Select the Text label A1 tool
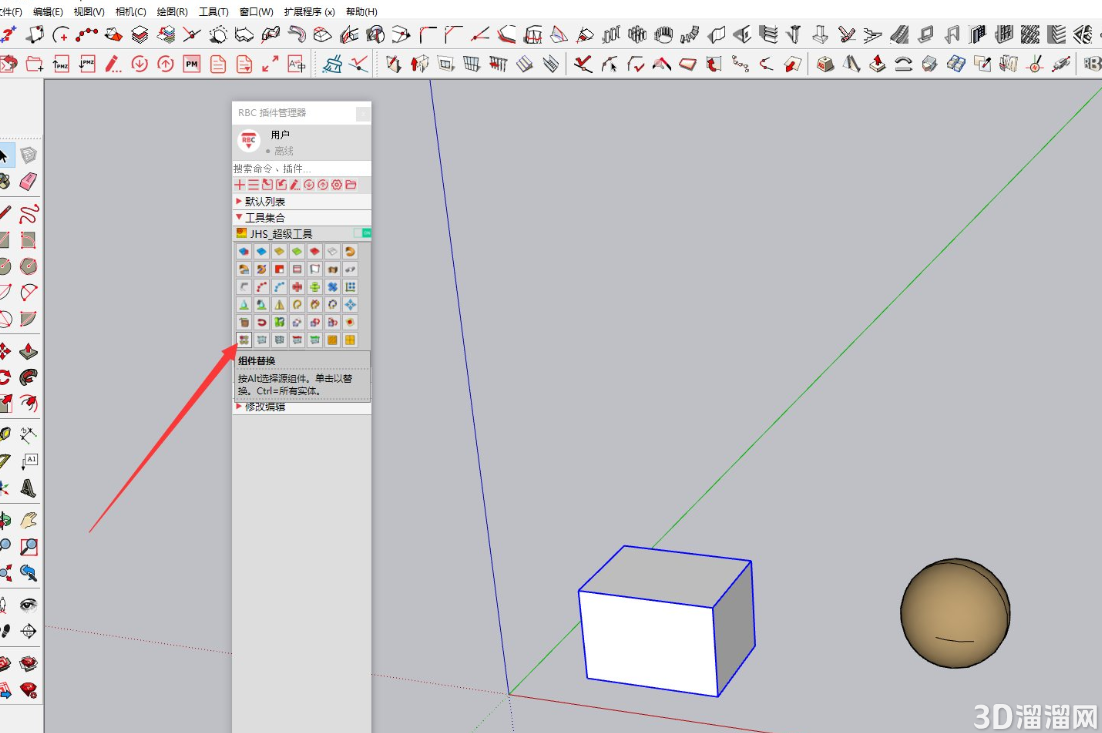 pyautogui.click(x=28, y=461)
